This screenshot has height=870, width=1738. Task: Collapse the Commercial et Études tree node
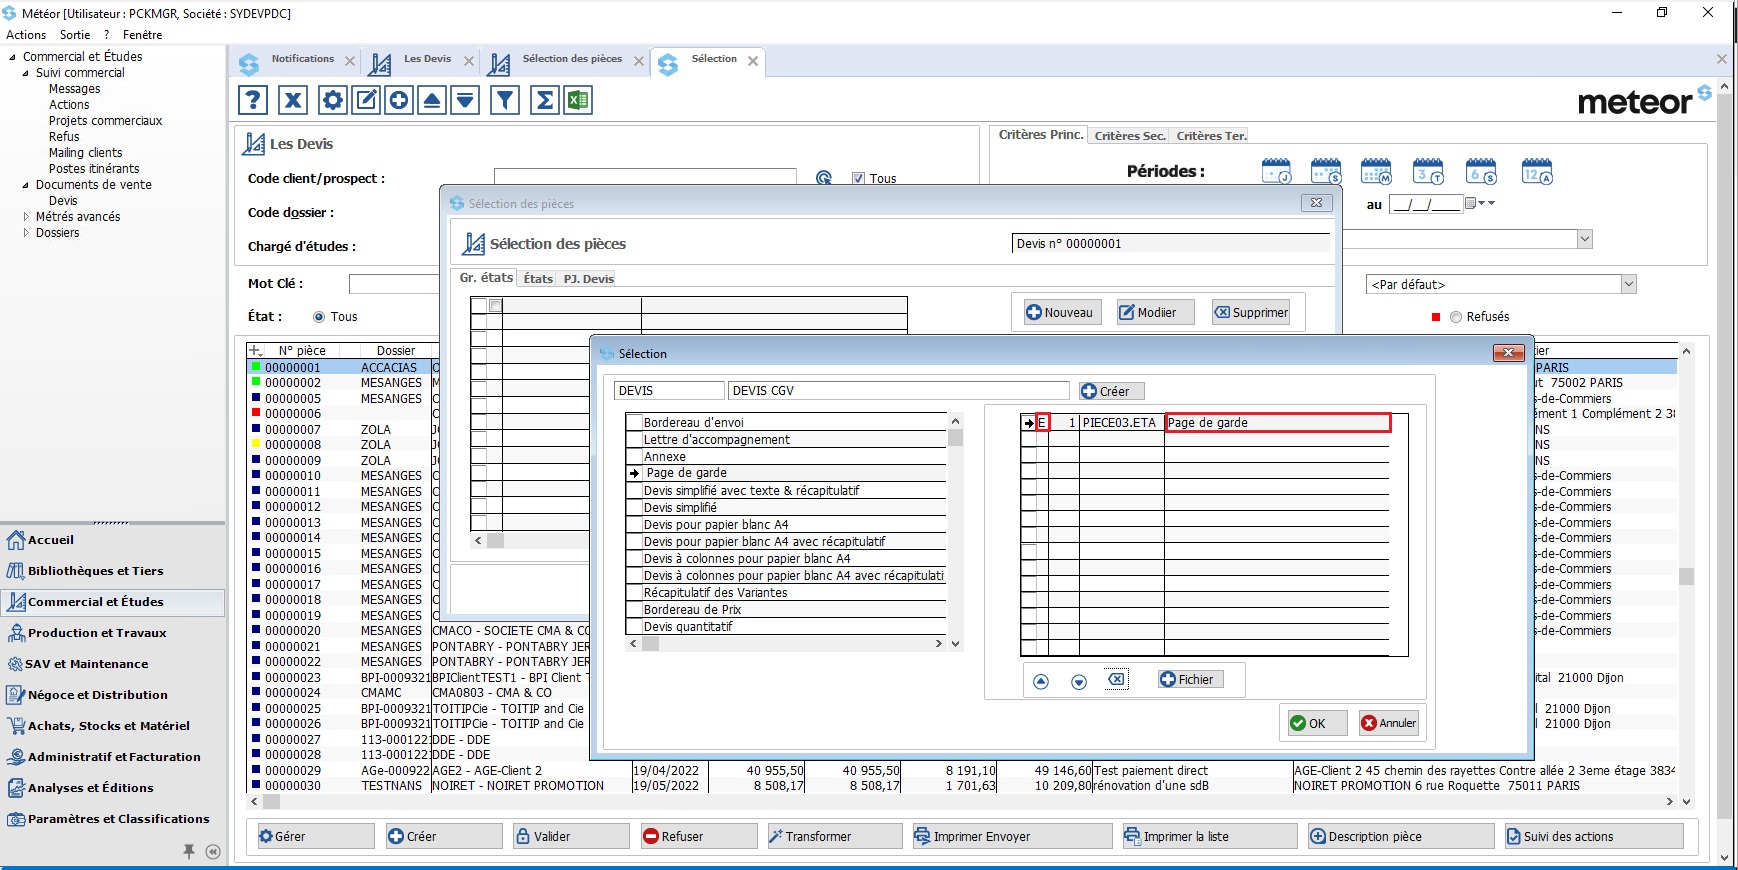coord(12,57)
